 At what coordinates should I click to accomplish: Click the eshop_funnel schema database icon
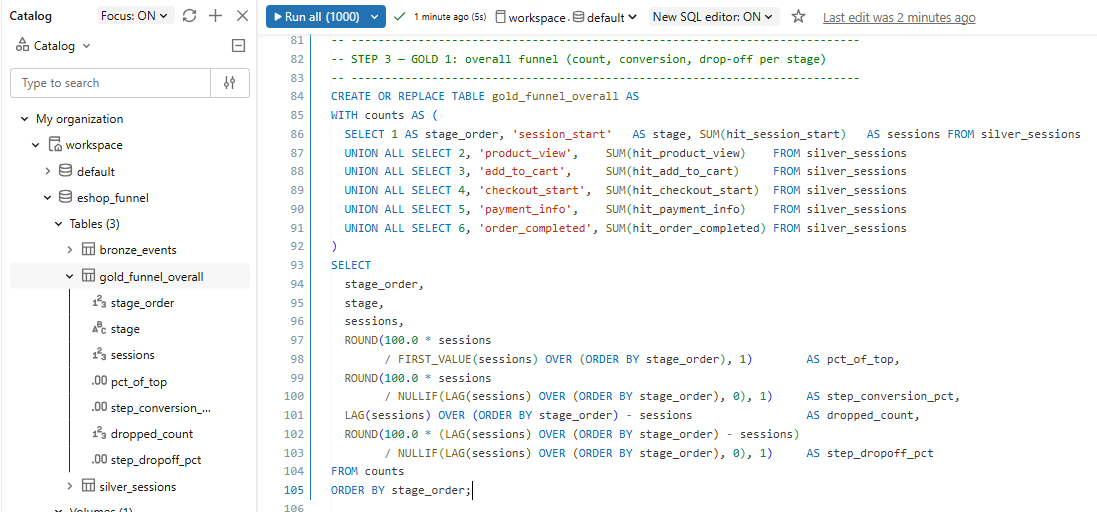65,197
